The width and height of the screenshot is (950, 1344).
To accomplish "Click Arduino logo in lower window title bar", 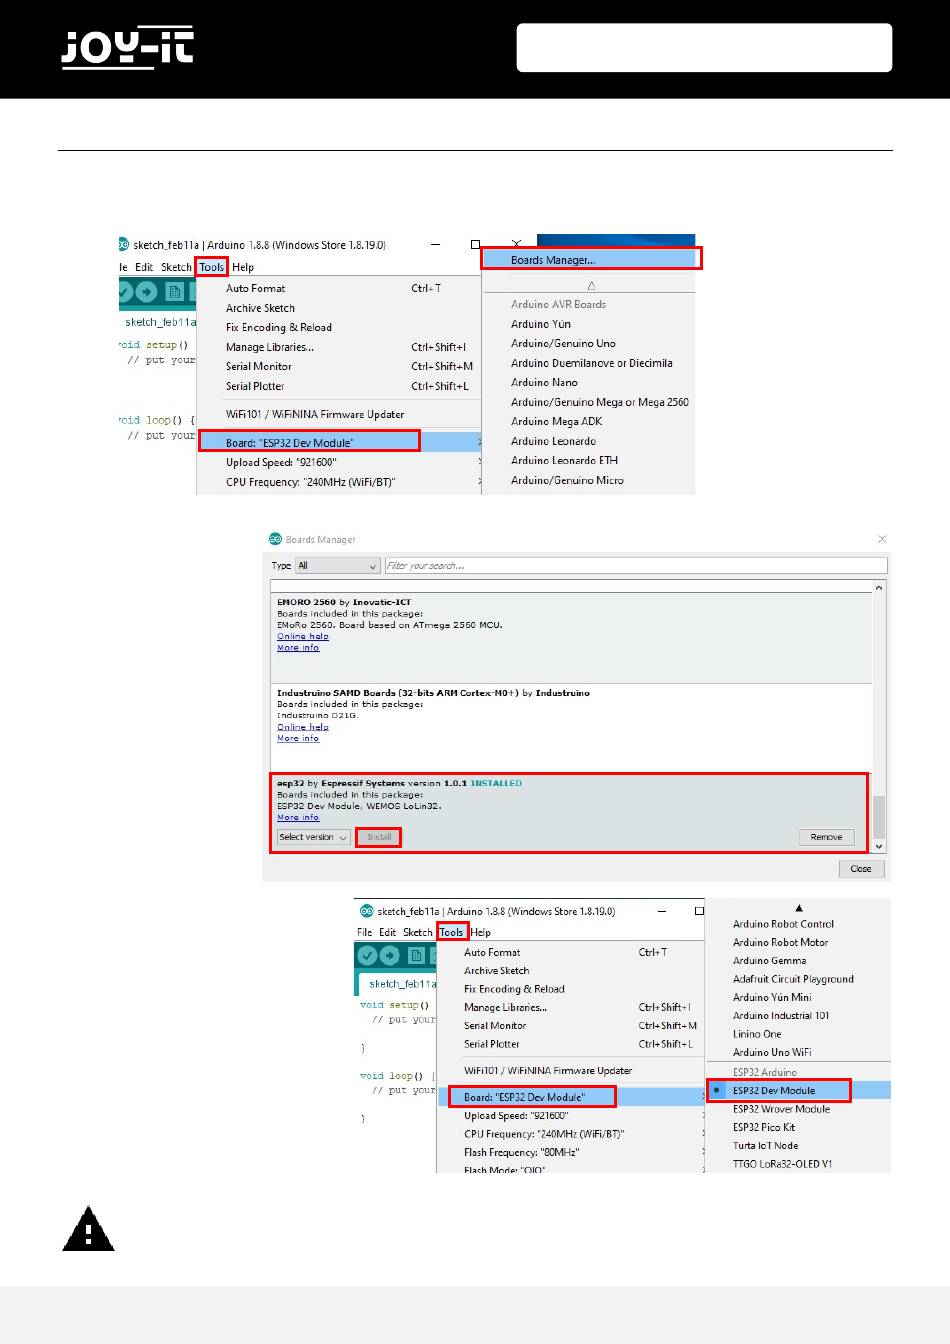I will point(366,911).
